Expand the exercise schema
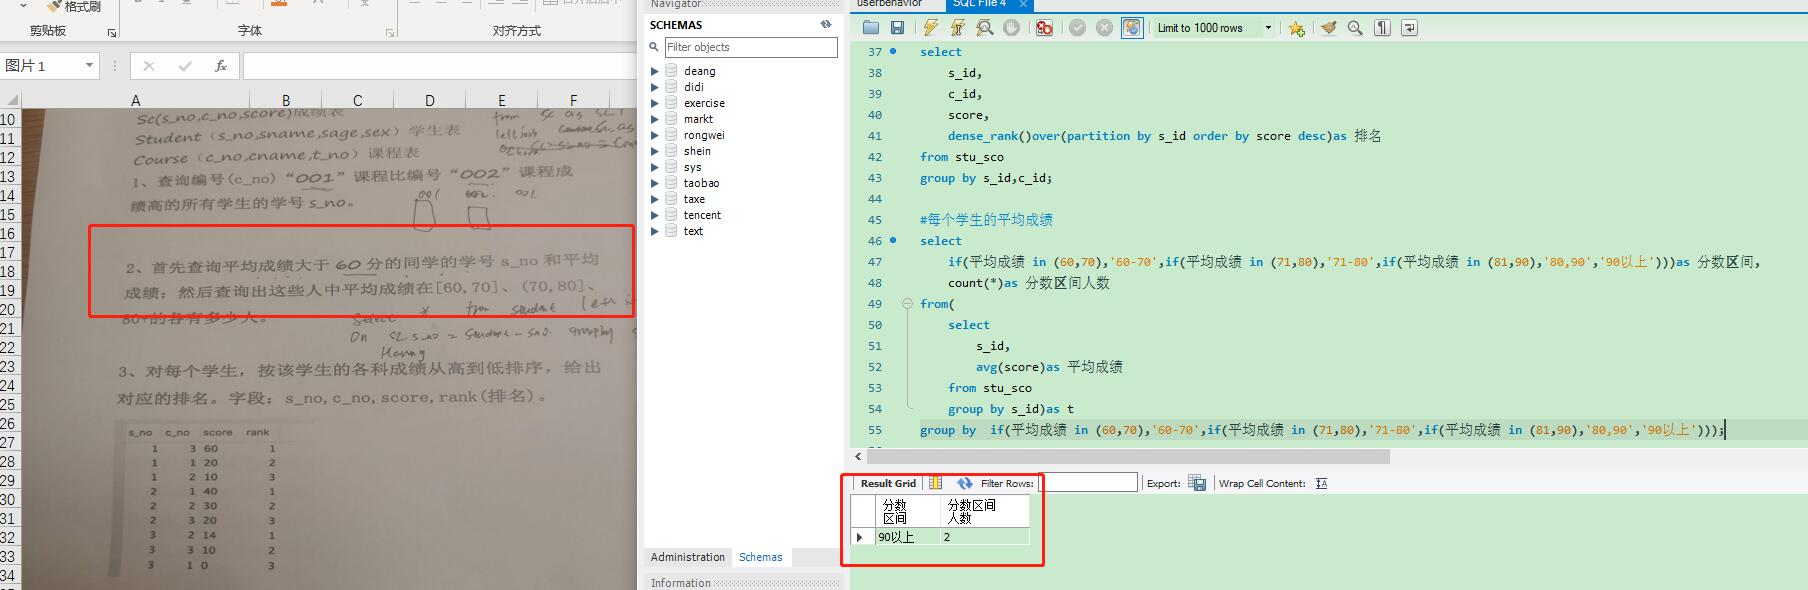Image resolution: width=1808 pixels, height=590 pixels. click(x=655, y=103)
